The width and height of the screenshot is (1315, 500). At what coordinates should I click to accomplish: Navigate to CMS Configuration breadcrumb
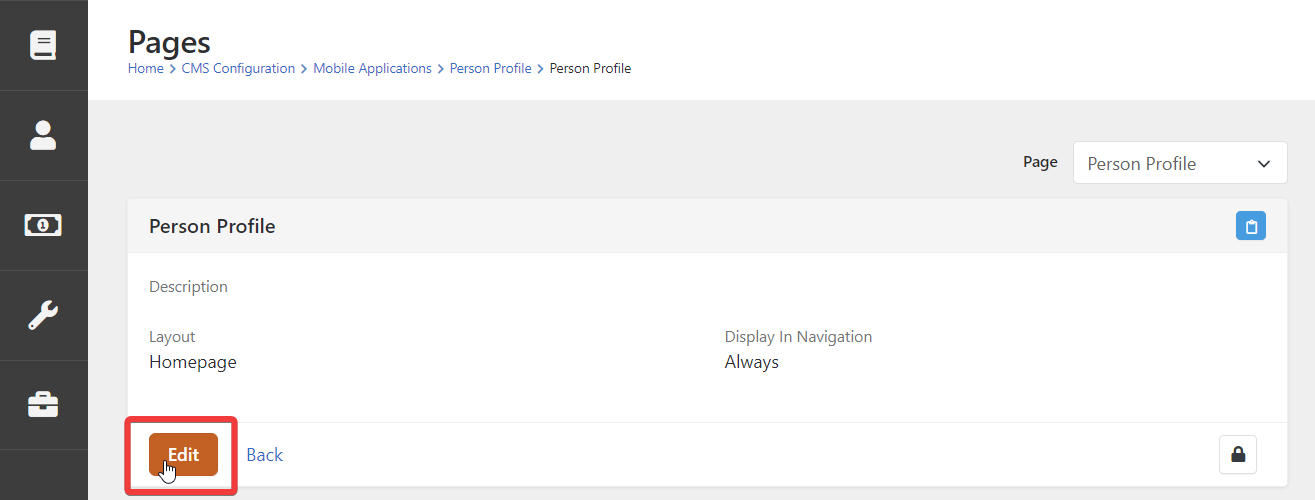(x=238, y=69)
